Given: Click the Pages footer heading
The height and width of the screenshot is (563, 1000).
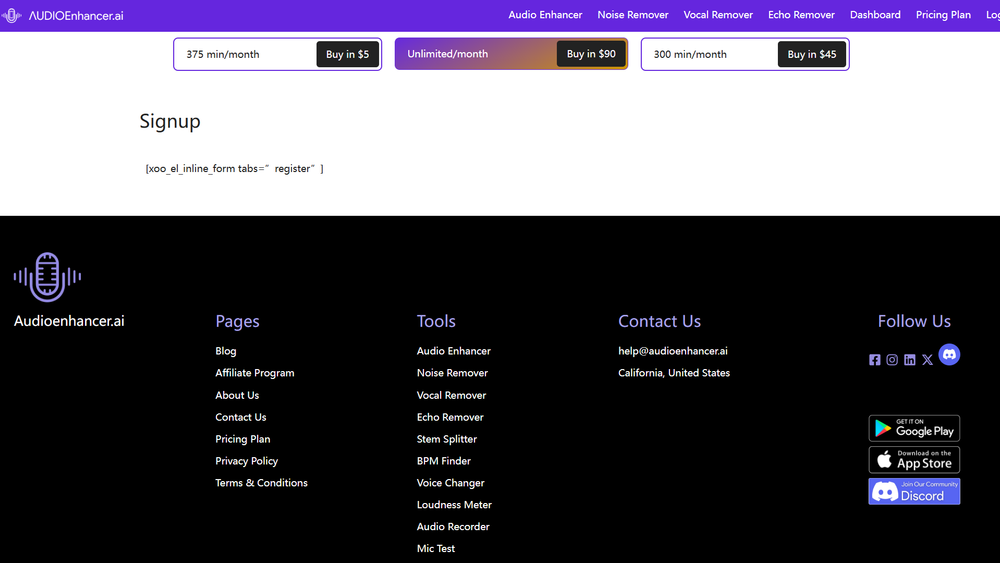Looking at the screenshot, I should 237,321.
